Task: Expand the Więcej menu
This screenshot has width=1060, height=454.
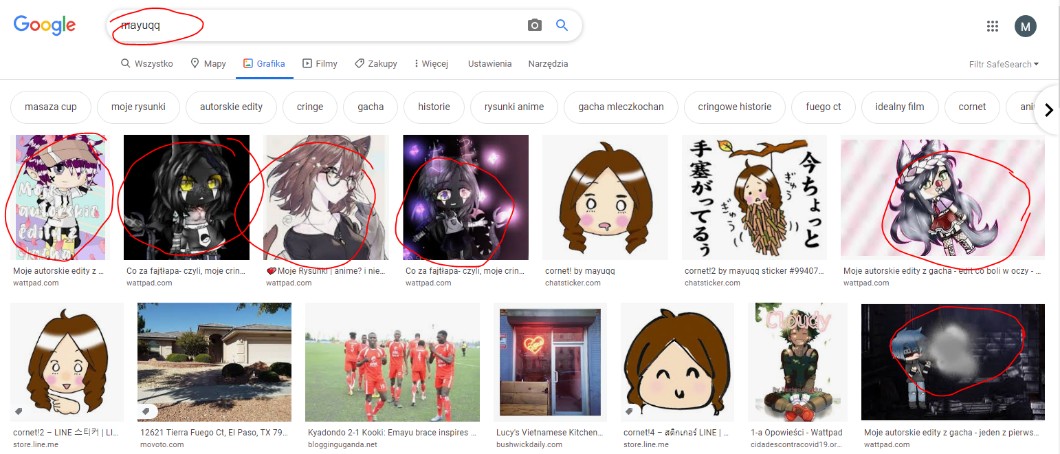Action: [429, 64]
